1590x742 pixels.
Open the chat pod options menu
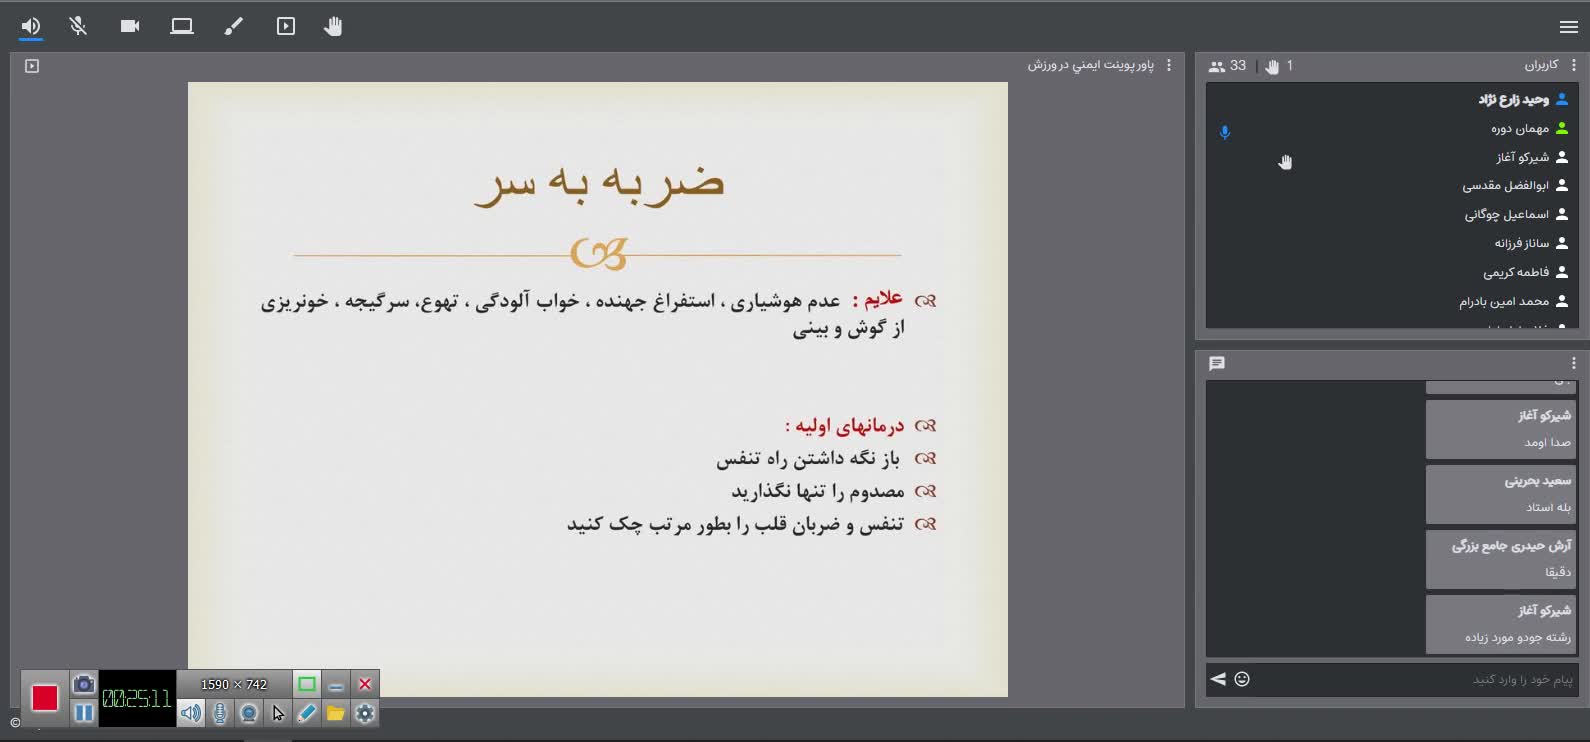click(1574, 363)
